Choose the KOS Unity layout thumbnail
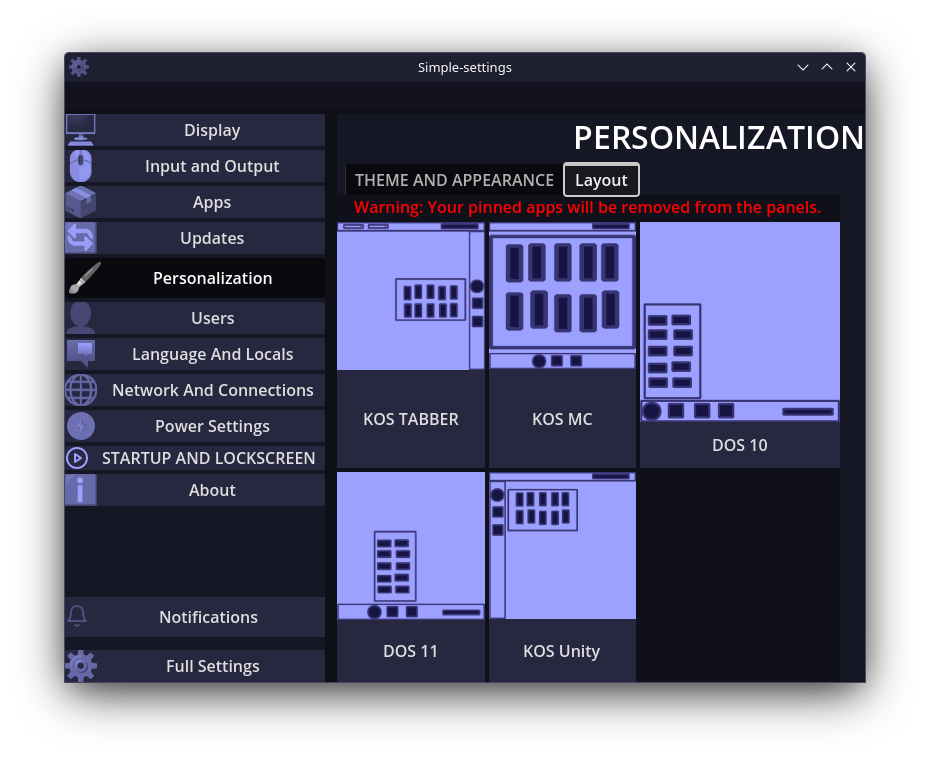 click(562, 546)
